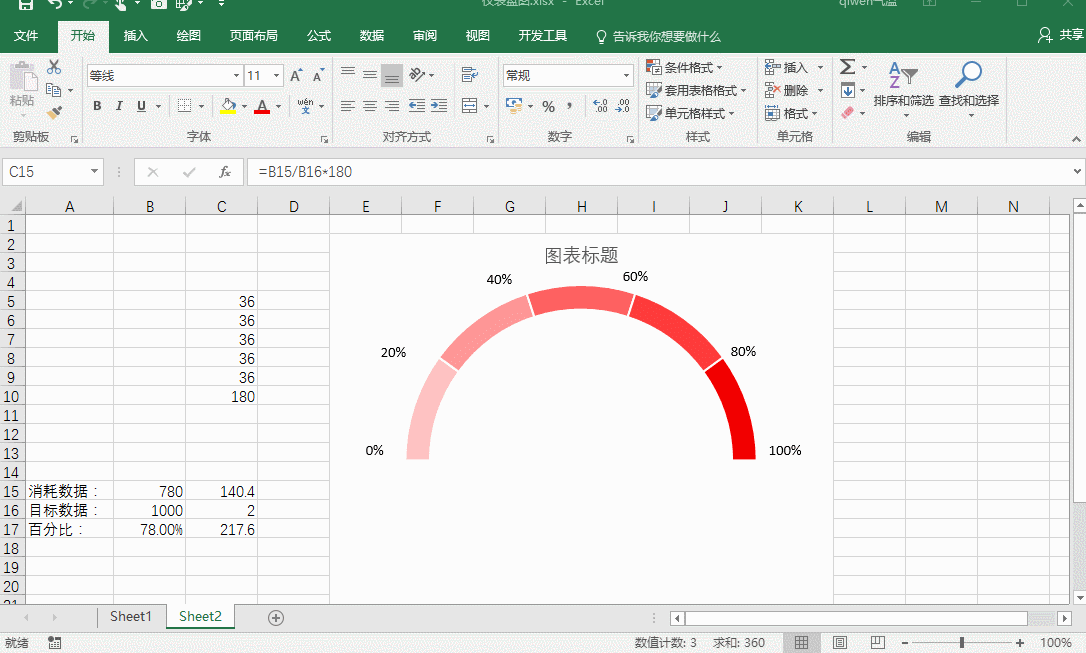The image size is (1086, 653).
Task: Click Tell Me search box 告诉我你想要做什么
Action: [x=658, y=36]
